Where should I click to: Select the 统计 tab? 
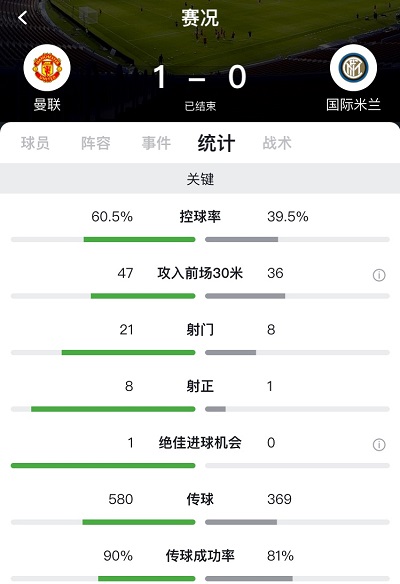coord(216,143)
